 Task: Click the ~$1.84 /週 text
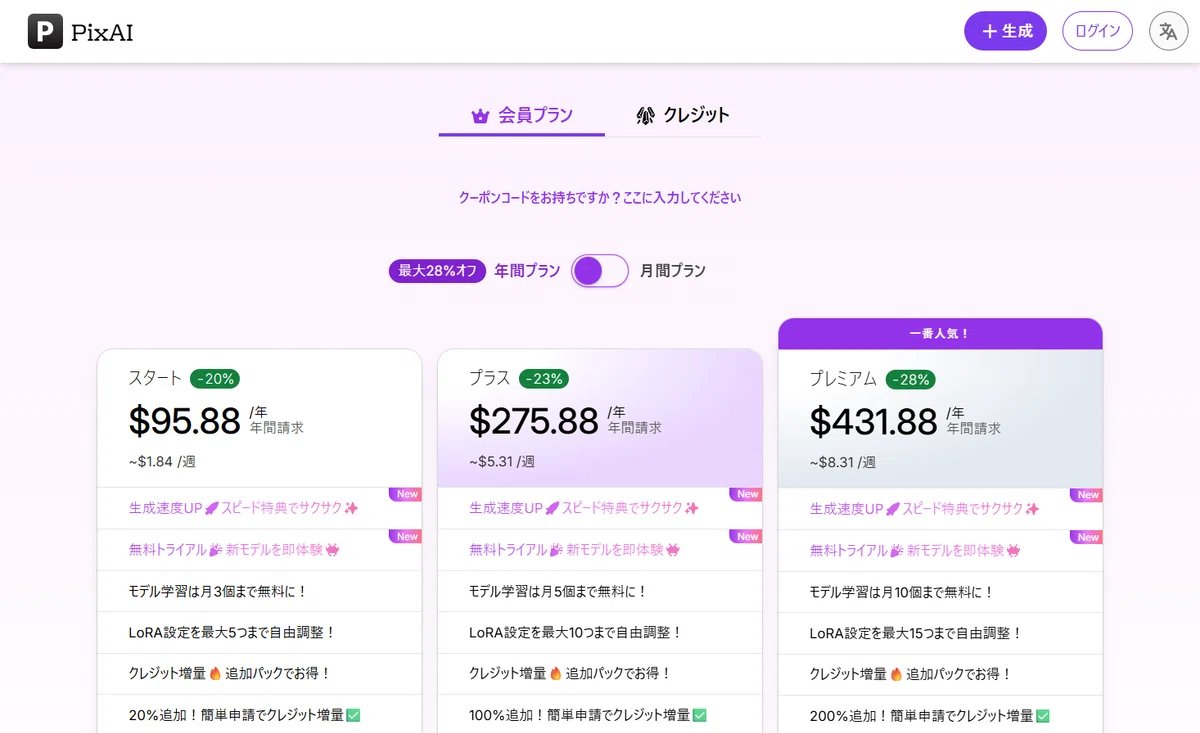tap(162, 462)
